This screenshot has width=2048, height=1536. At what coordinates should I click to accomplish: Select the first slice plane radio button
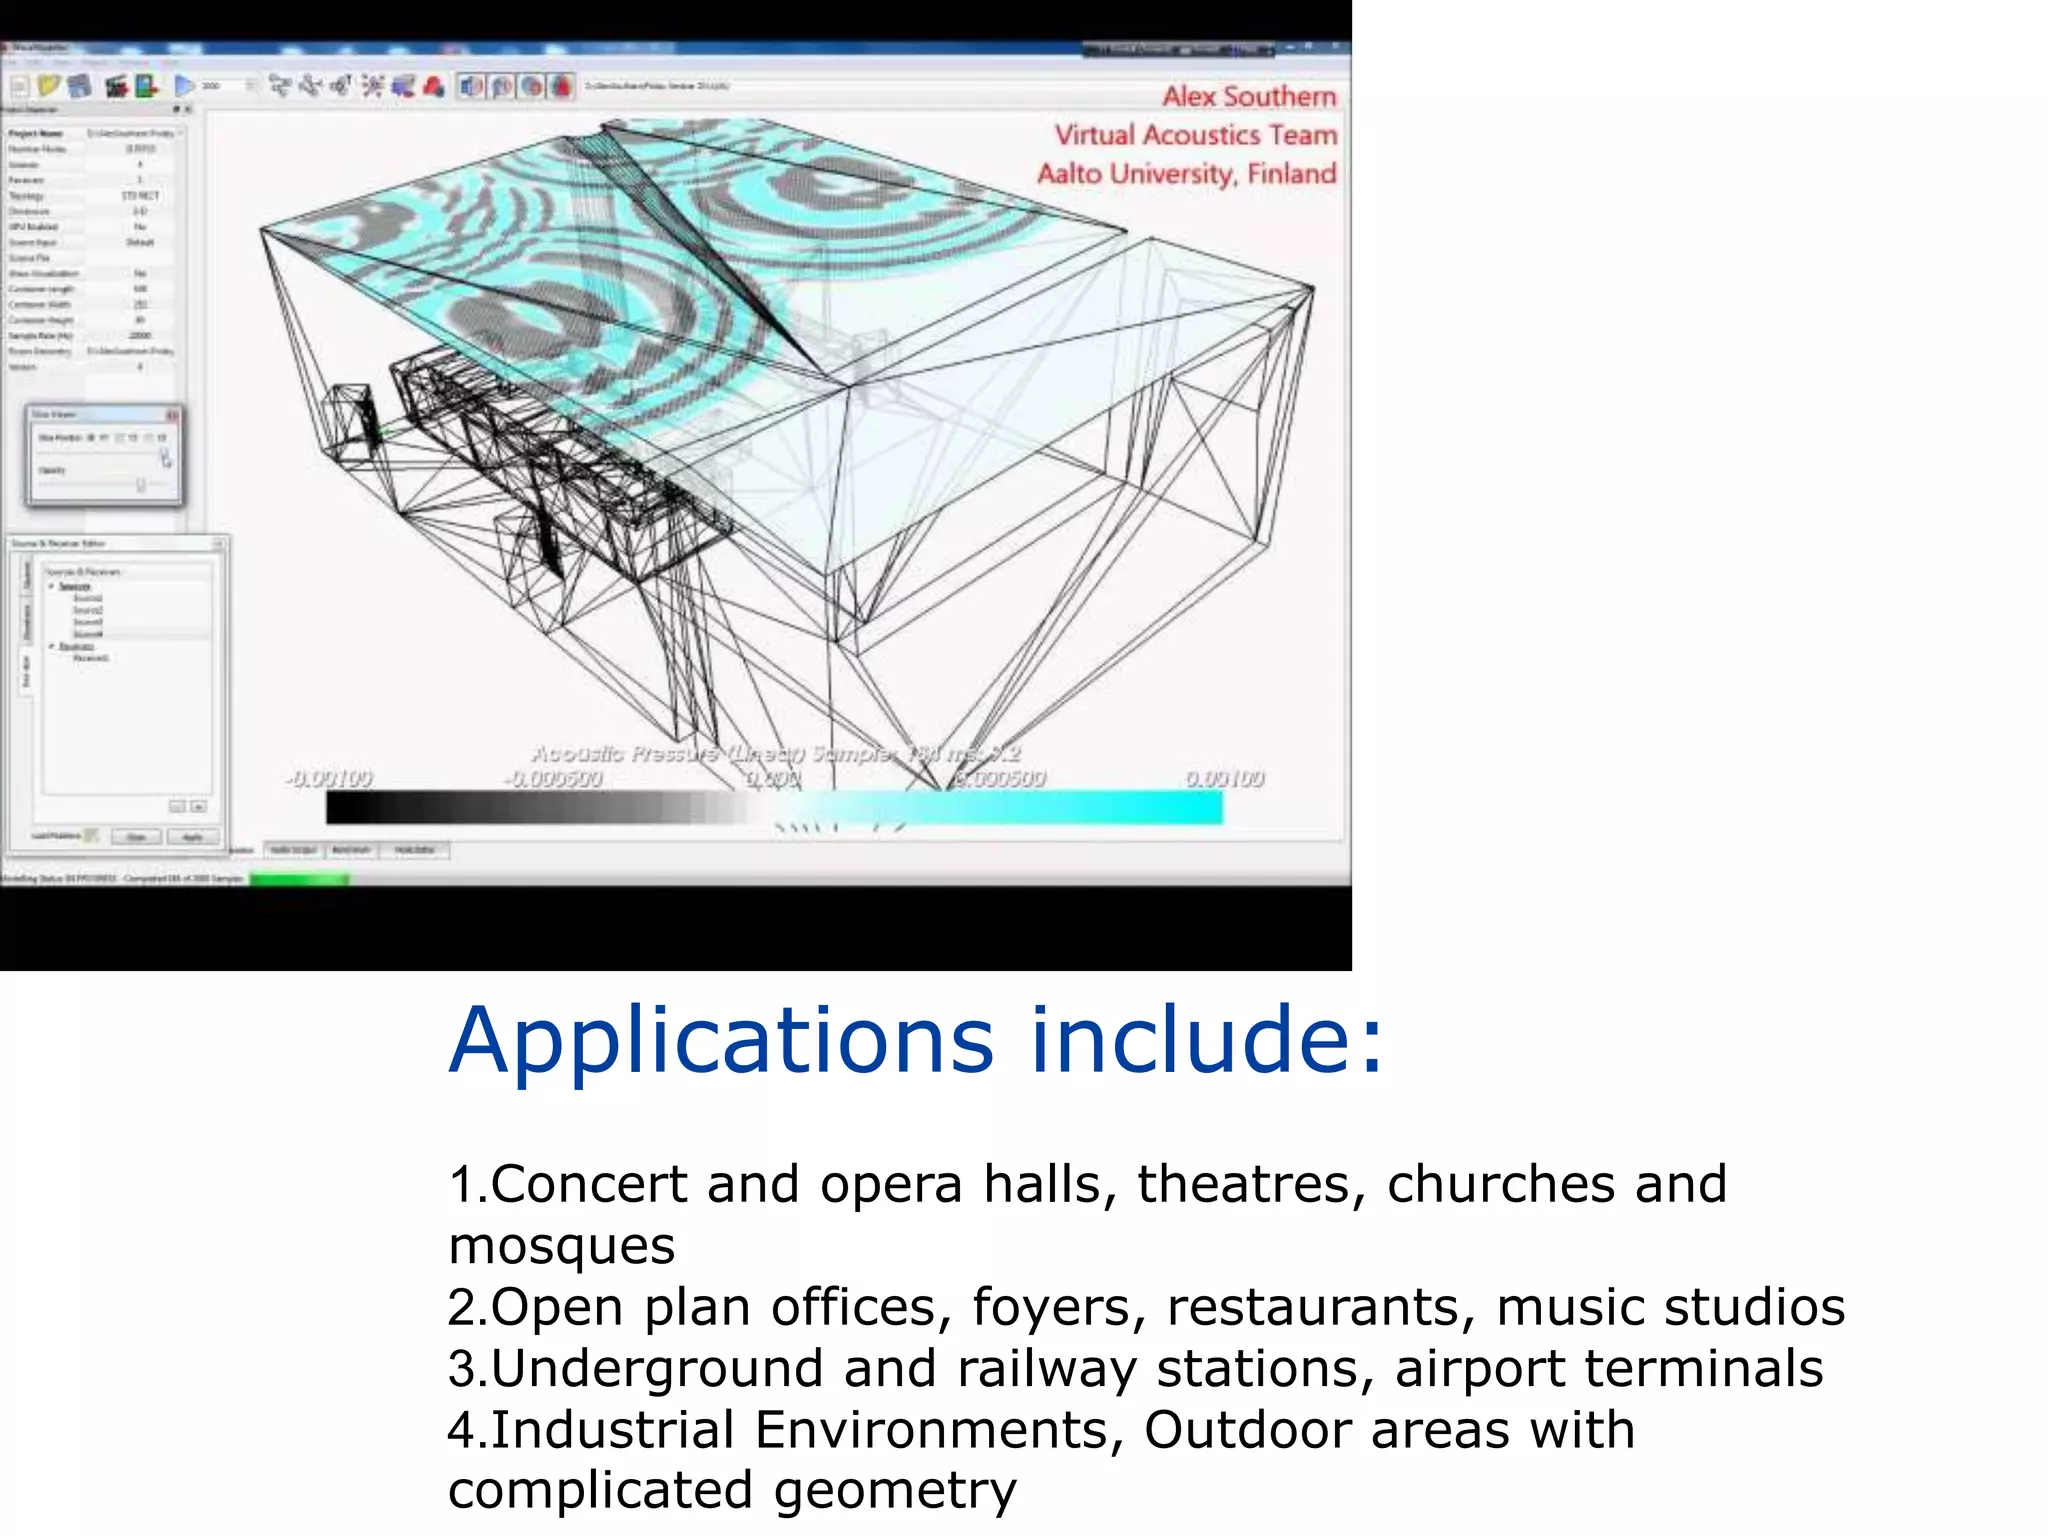(91, 438)
